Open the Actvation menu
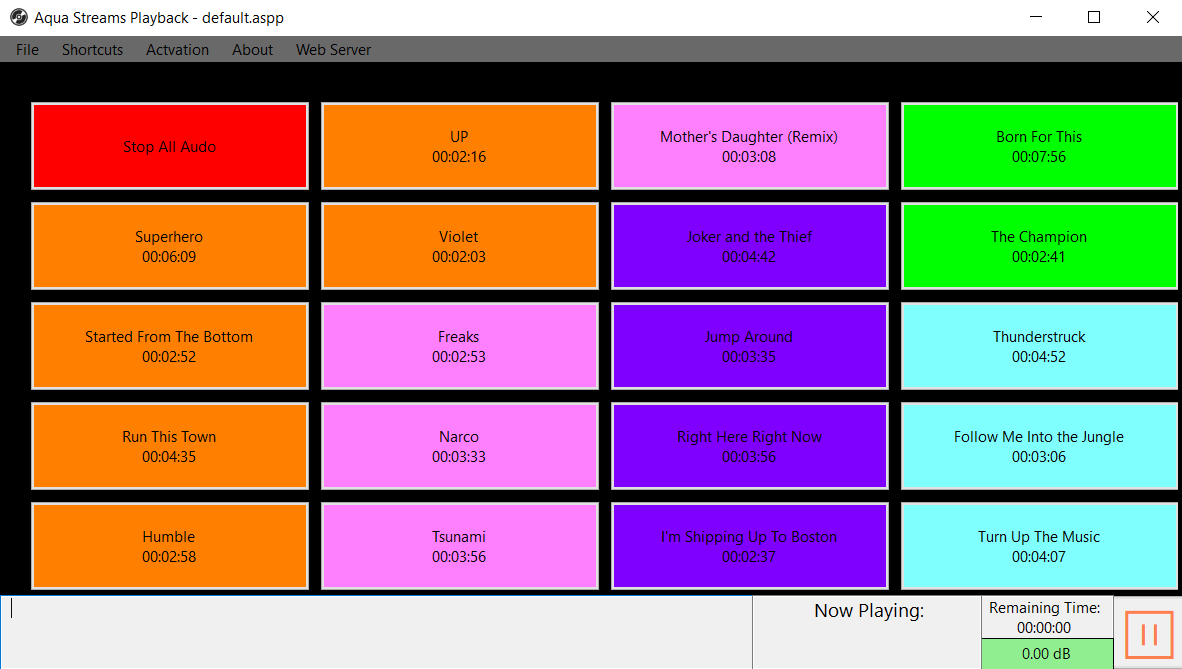The height and width of the screenshot is (669, 1182). pyautogui.click(x=177, y=50)
